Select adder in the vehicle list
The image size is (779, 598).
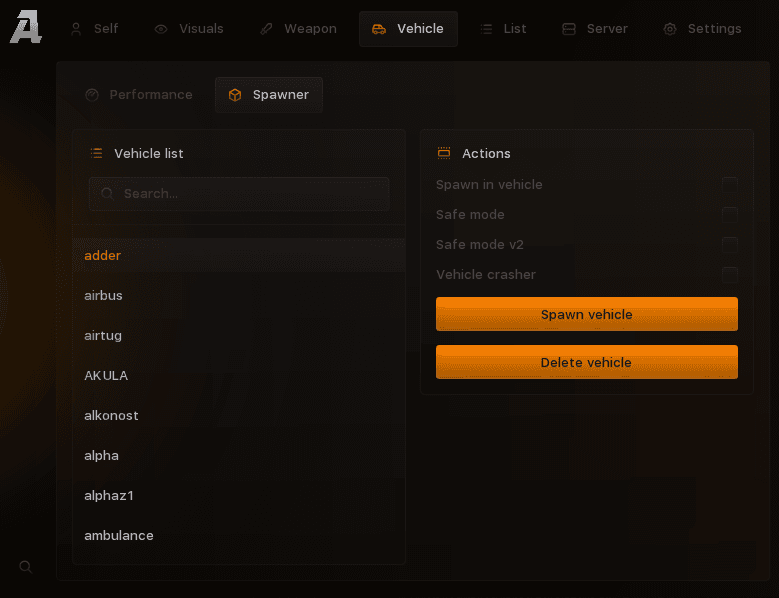click(239, 255)
